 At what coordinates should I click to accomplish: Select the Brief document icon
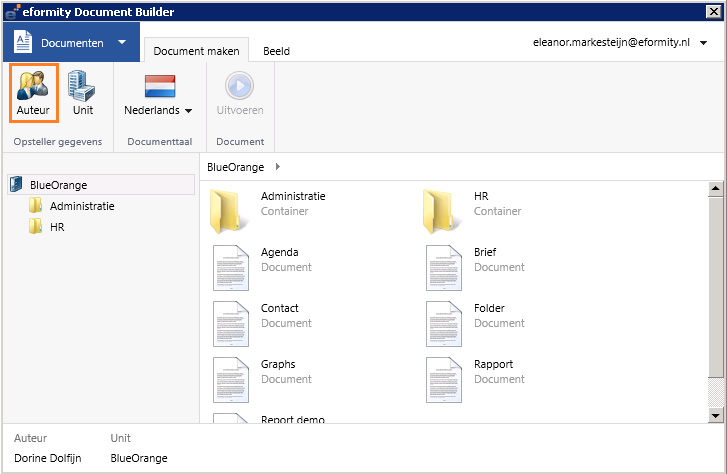point(444,268)
